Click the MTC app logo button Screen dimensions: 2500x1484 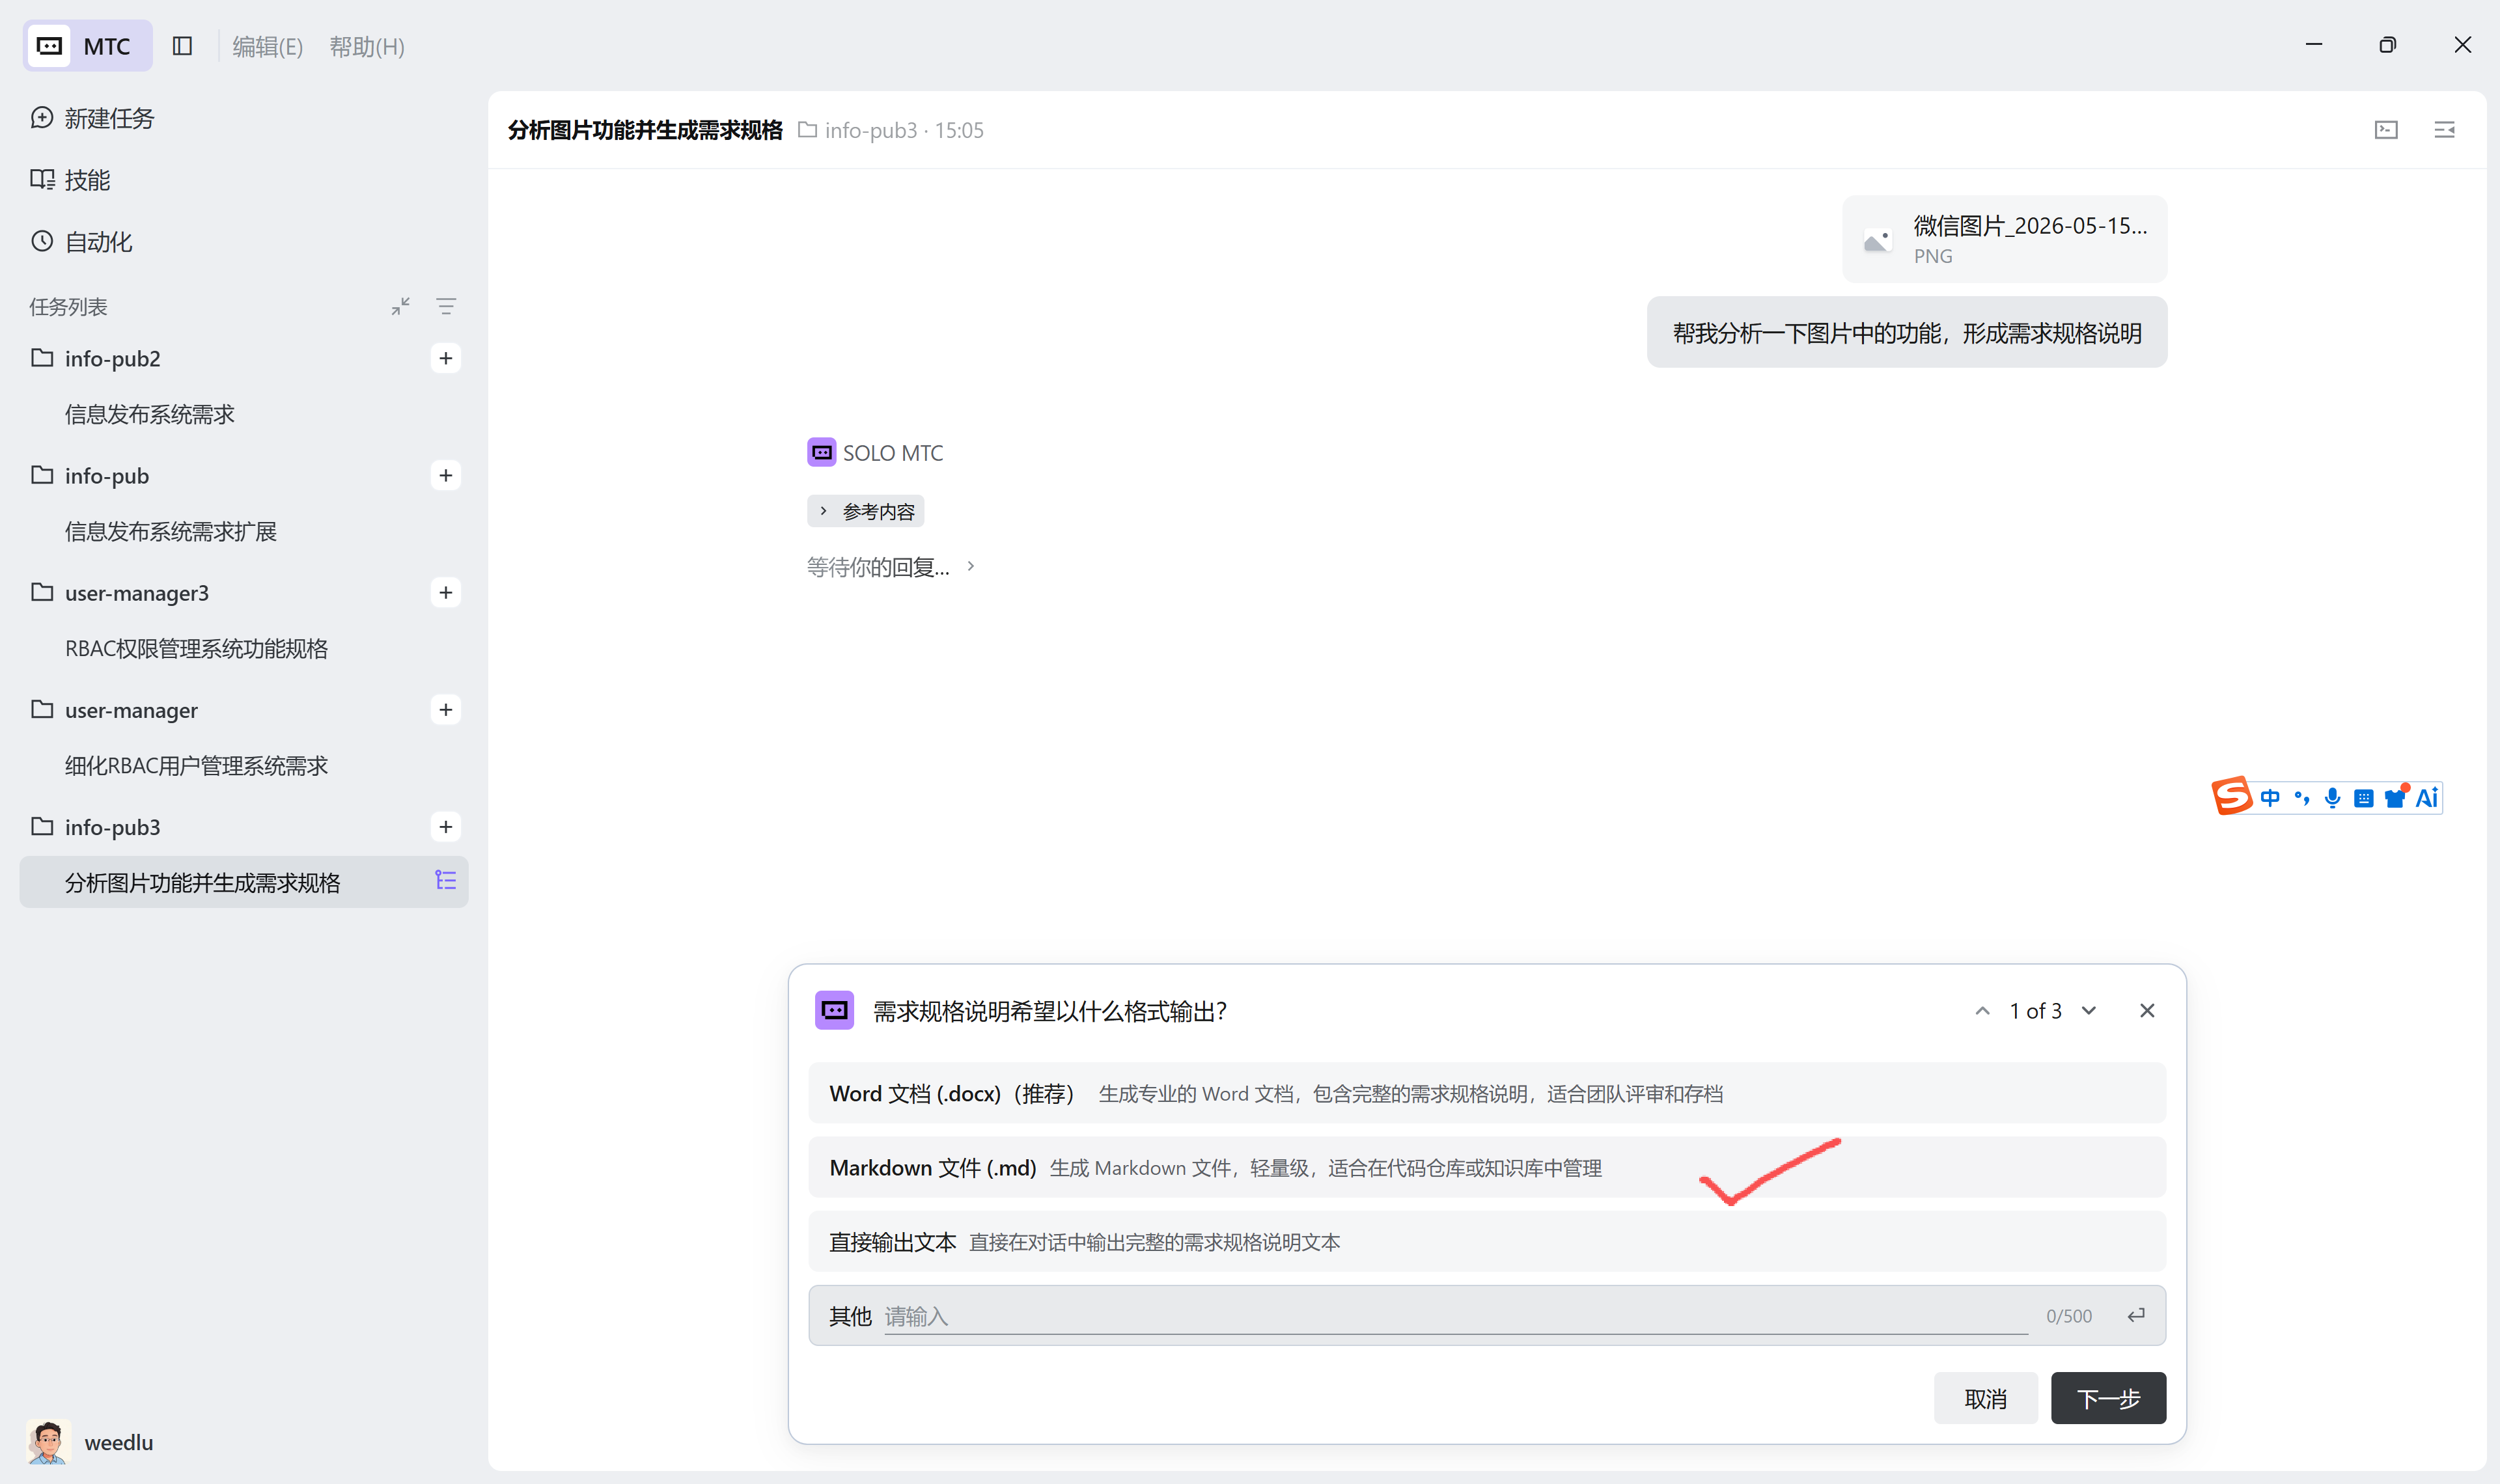tap(88, 46)
